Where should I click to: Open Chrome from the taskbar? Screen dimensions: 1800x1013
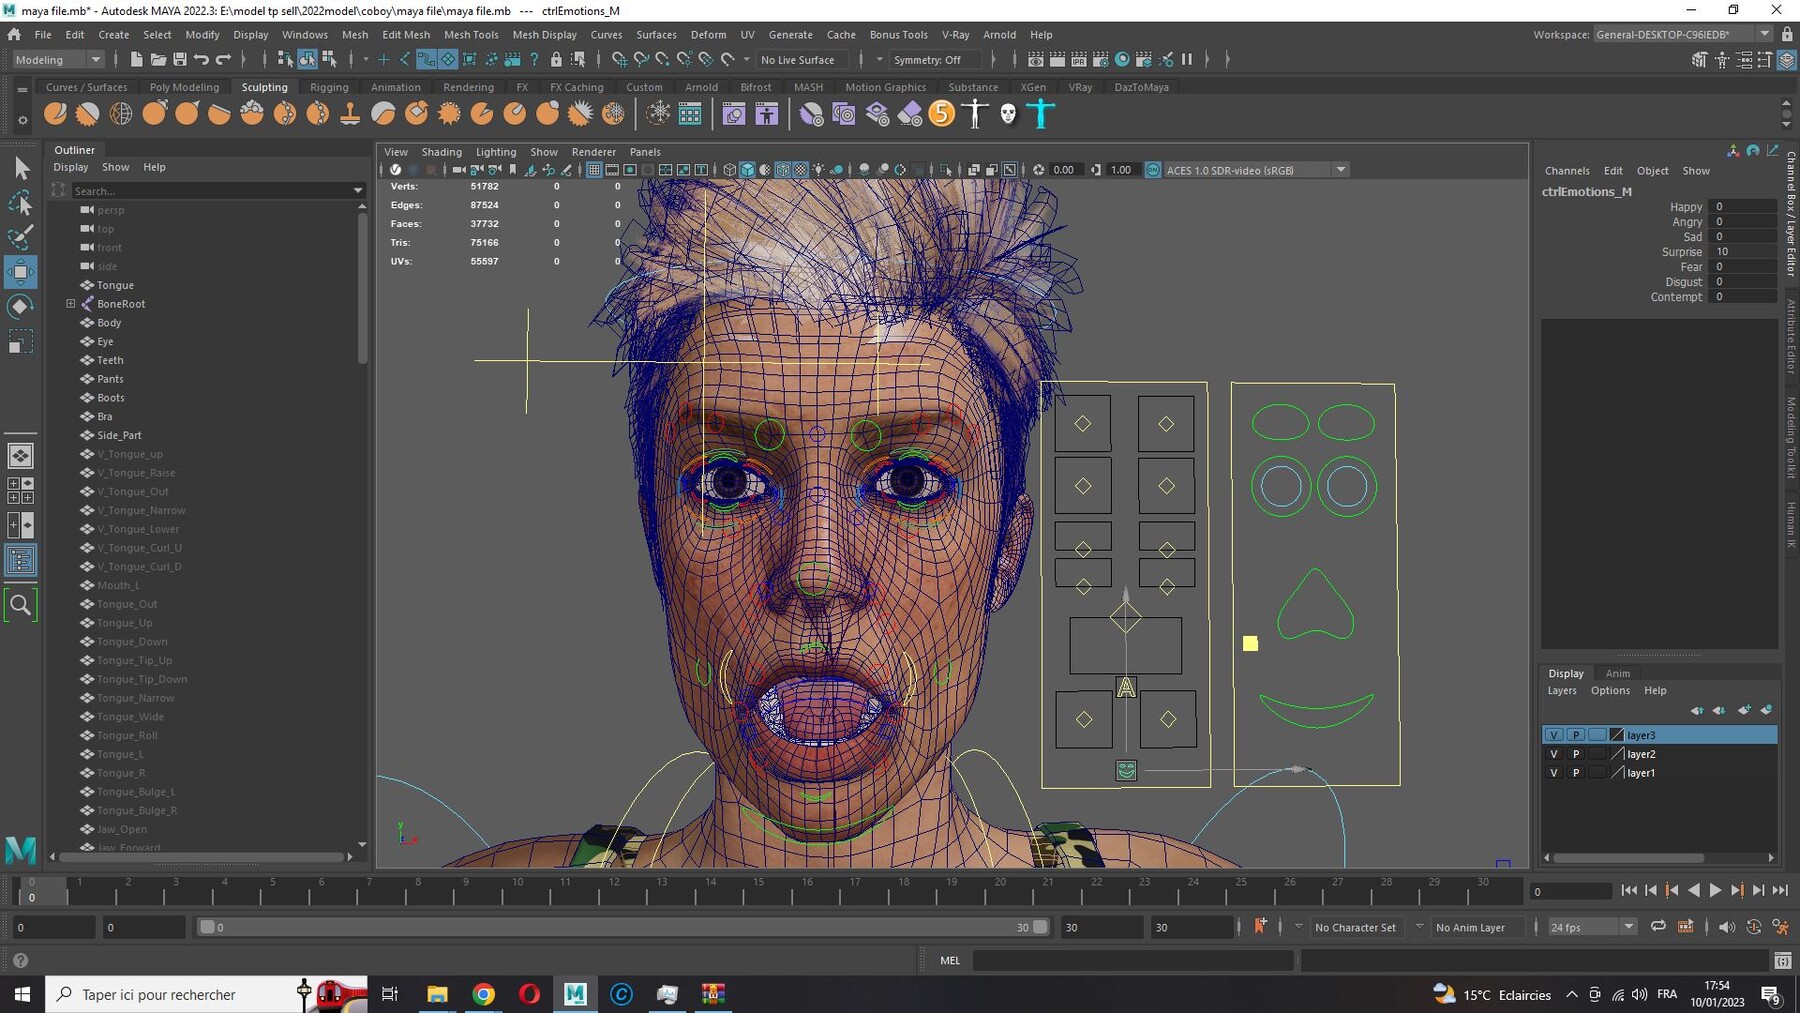(x=484, y=994)
